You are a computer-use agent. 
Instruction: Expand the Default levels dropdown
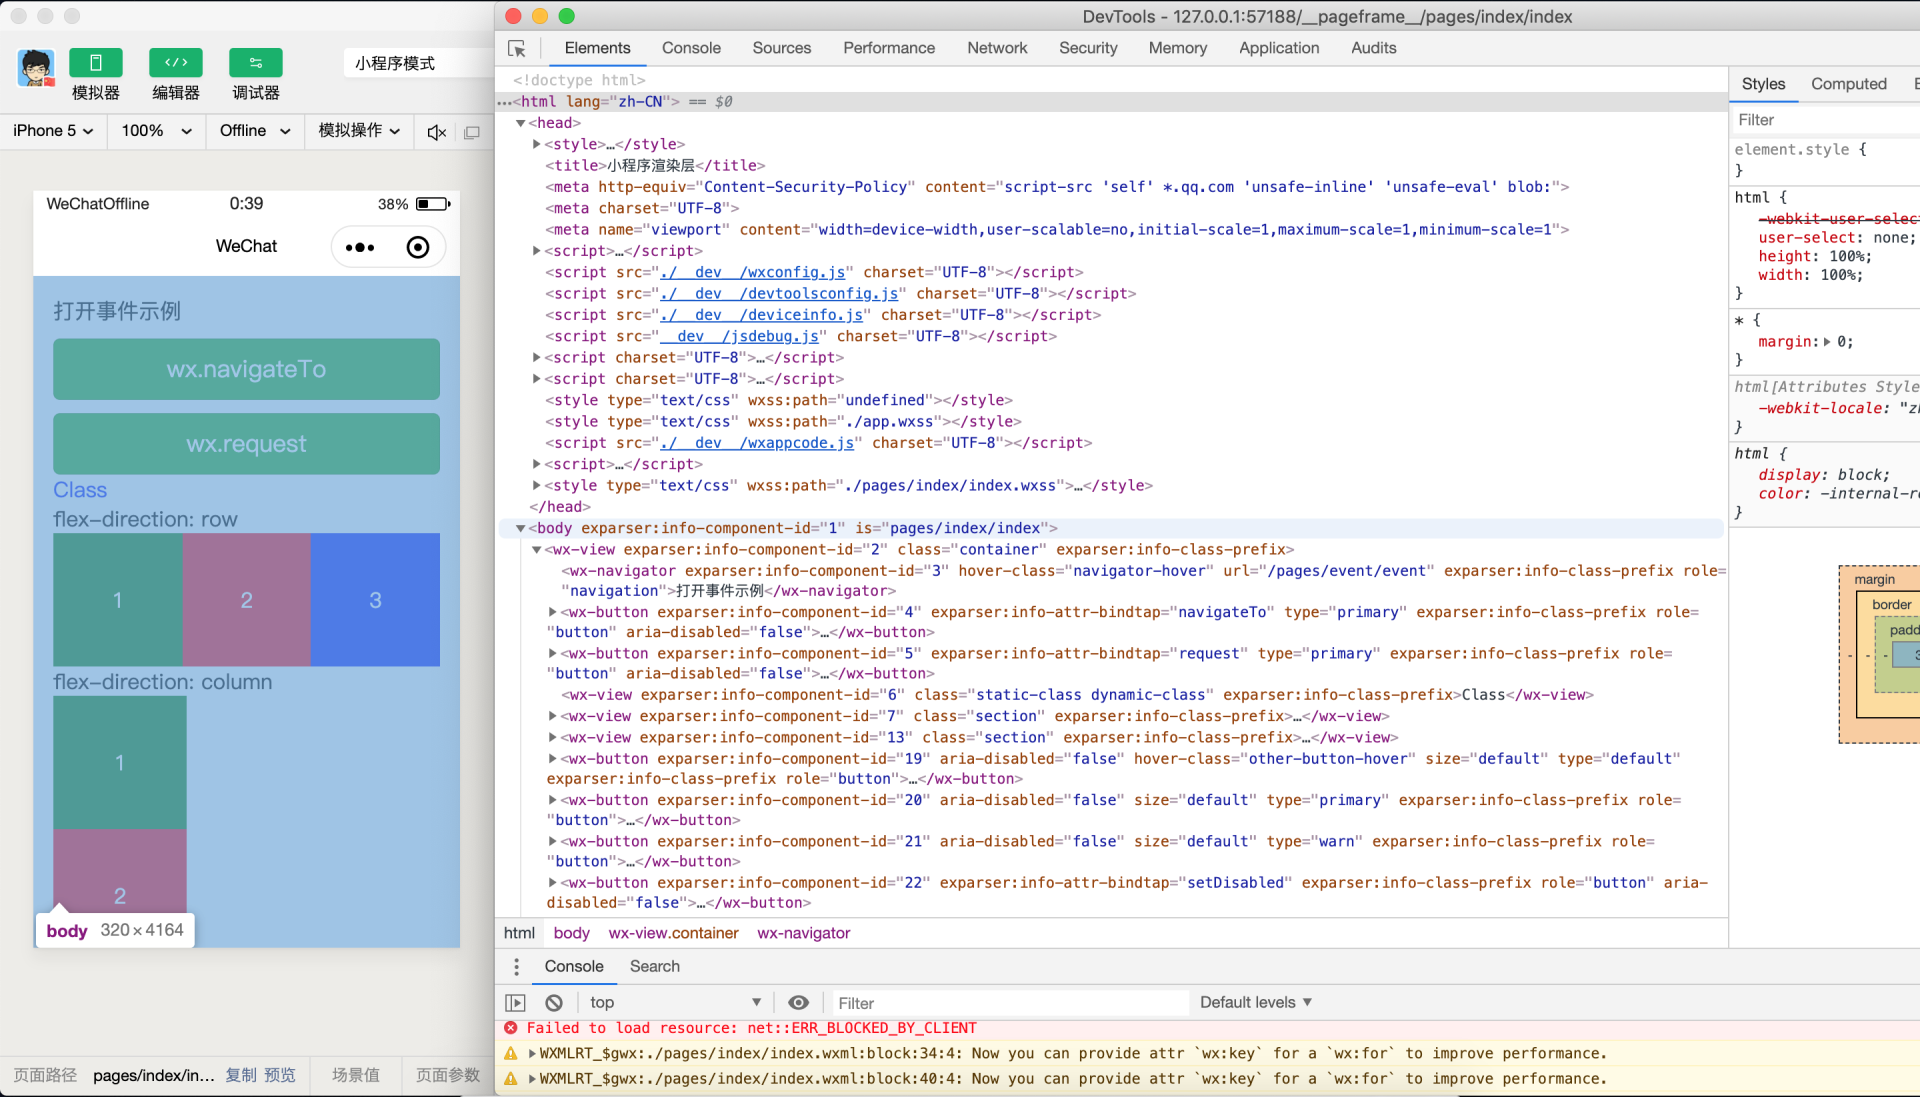1255,1003
